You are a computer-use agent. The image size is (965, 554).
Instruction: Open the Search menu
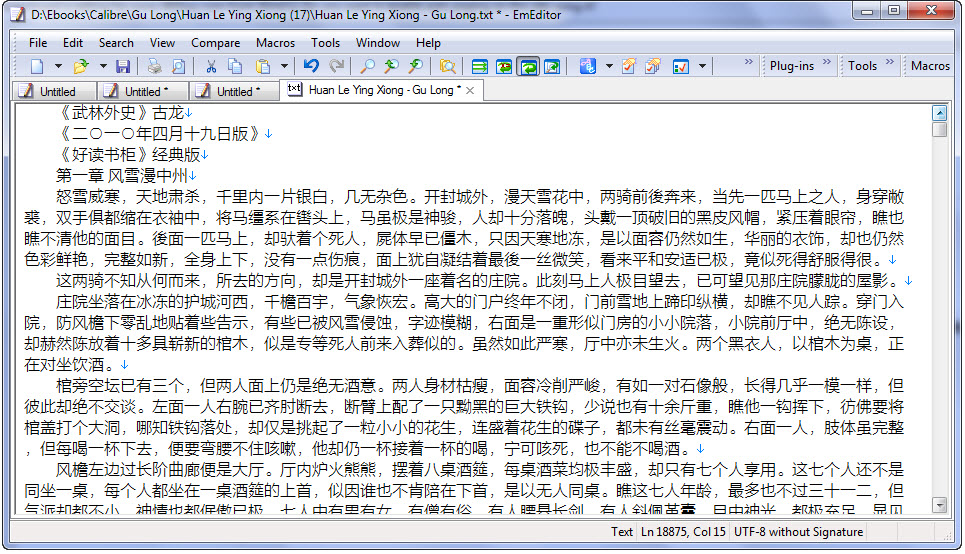pos(116,42)
